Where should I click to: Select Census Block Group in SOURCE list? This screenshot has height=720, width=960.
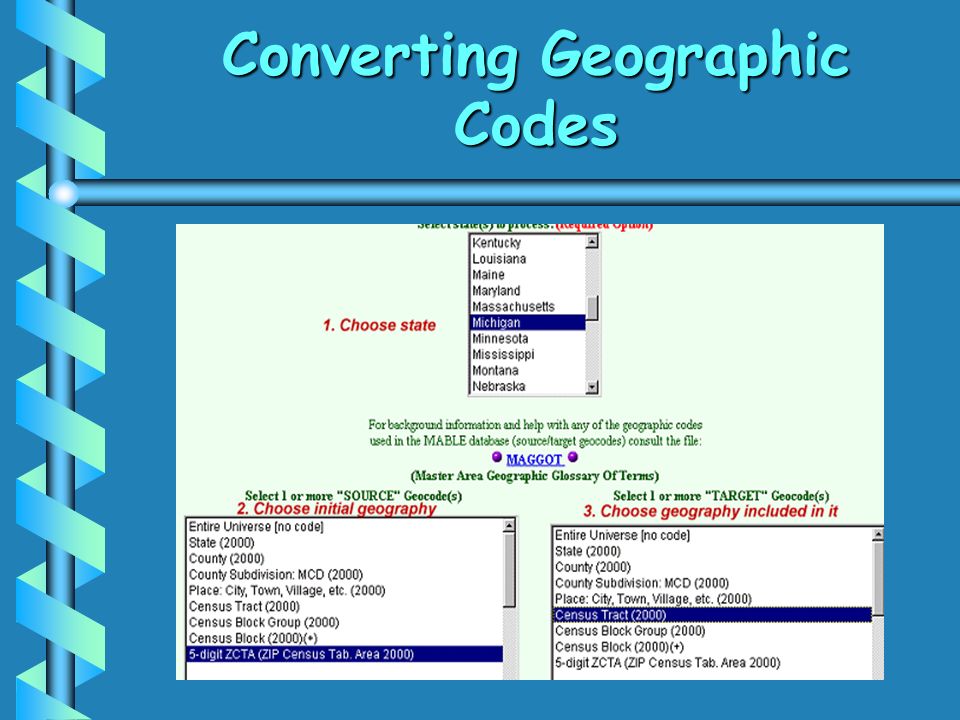click(x=344, y=622)
